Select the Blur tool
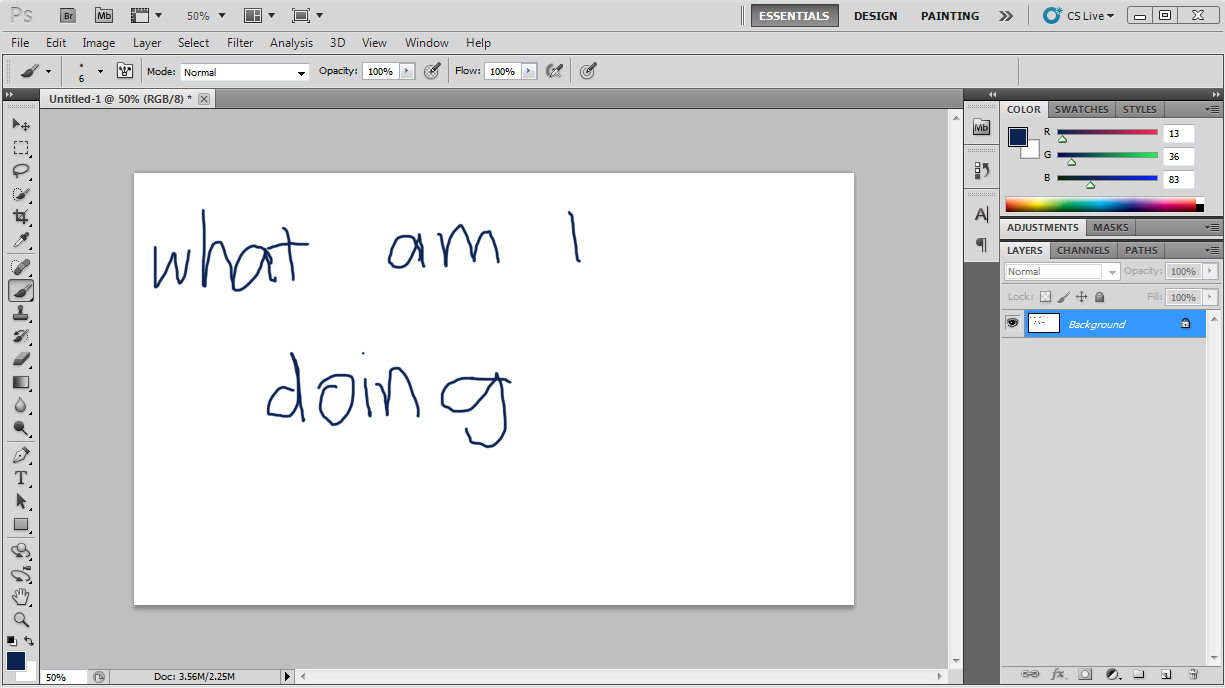 point(21,405)
